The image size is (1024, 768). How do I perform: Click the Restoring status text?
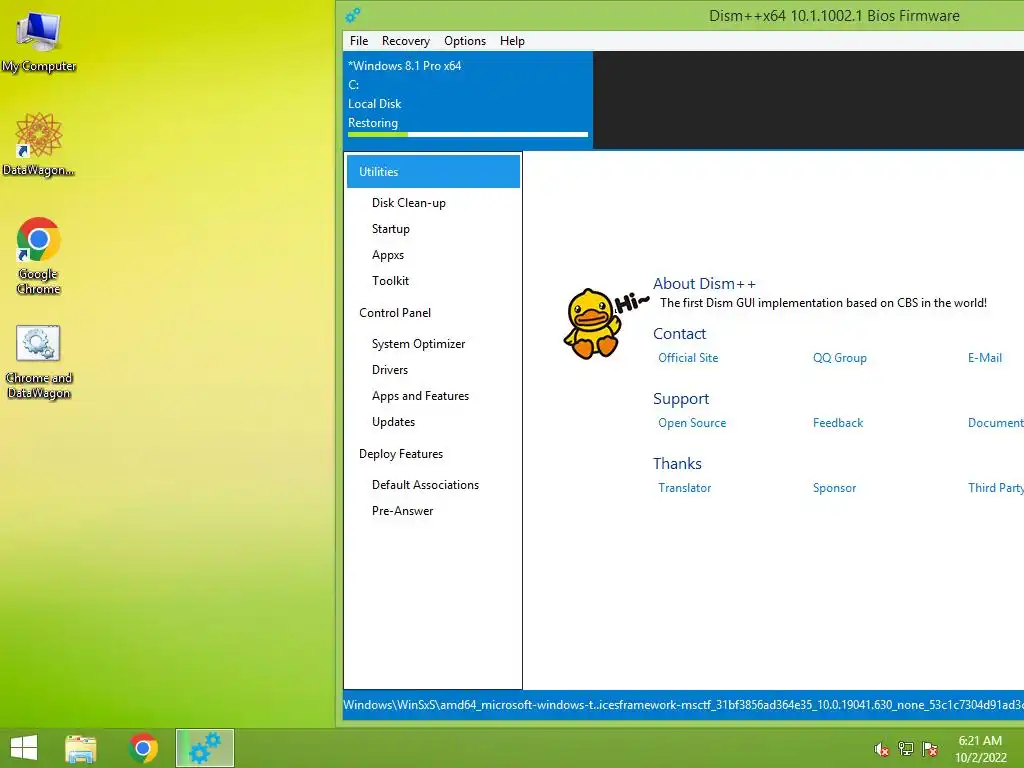[x=373, y=123]
